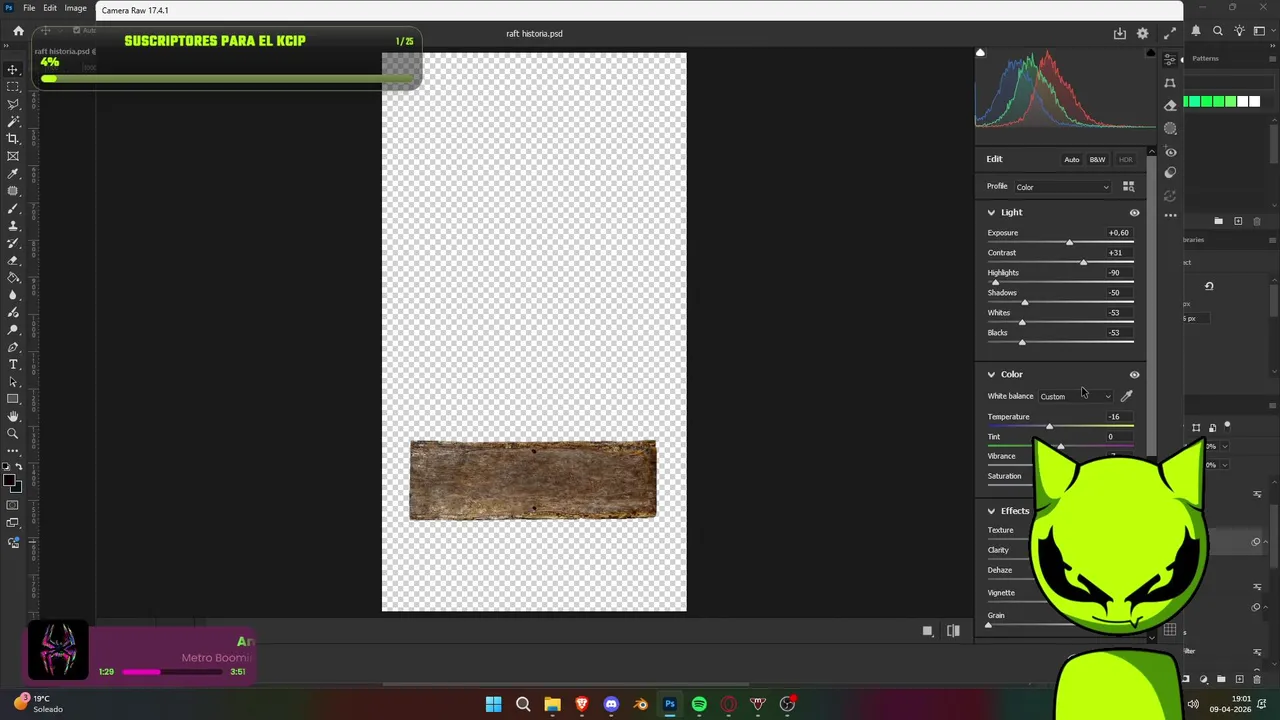Select the Rectangular Marquee tool

[x=13, y=87]
